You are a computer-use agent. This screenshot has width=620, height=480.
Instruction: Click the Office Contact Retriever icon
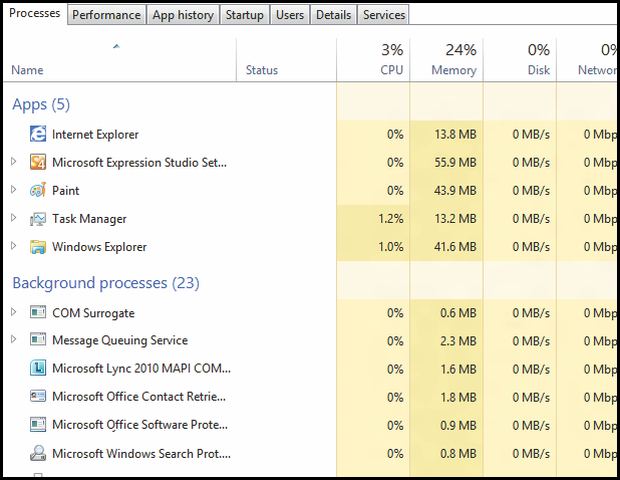38,396
